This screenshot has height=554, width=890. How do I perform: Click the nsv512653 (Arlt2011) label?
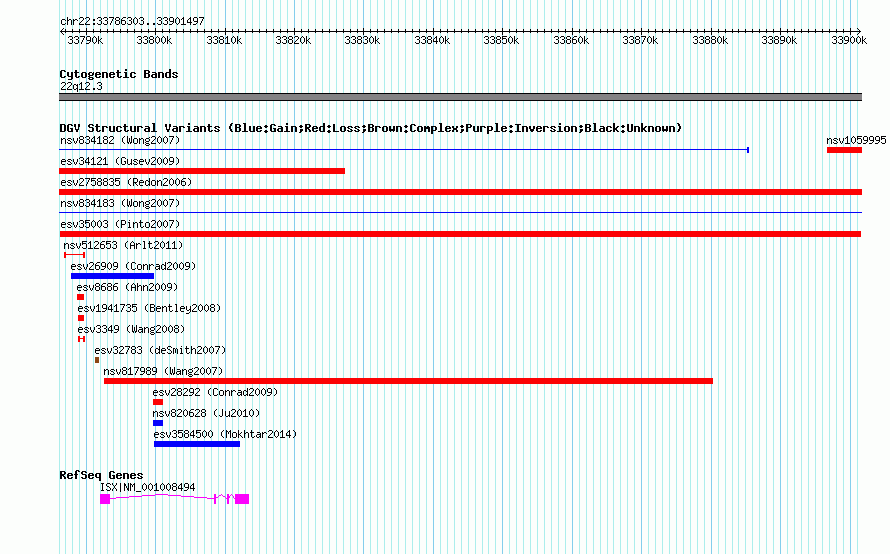pyautogui.click(x=123, y=245)
